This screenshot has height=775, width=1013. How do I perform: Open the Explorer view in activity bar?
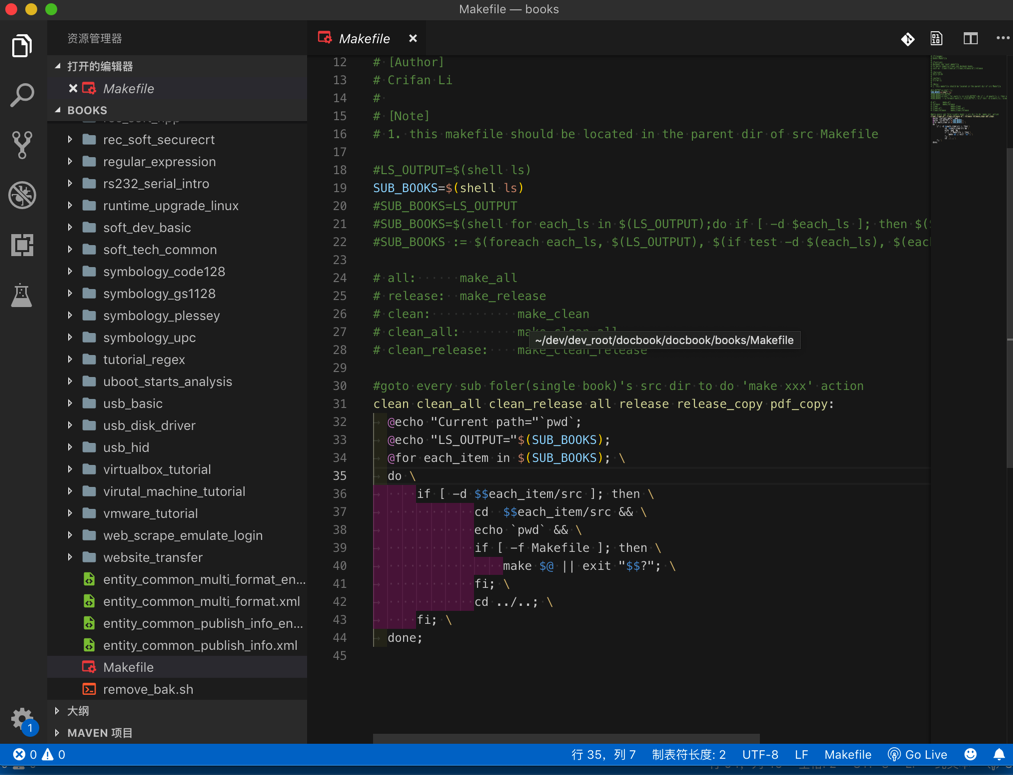pos(22,46)
